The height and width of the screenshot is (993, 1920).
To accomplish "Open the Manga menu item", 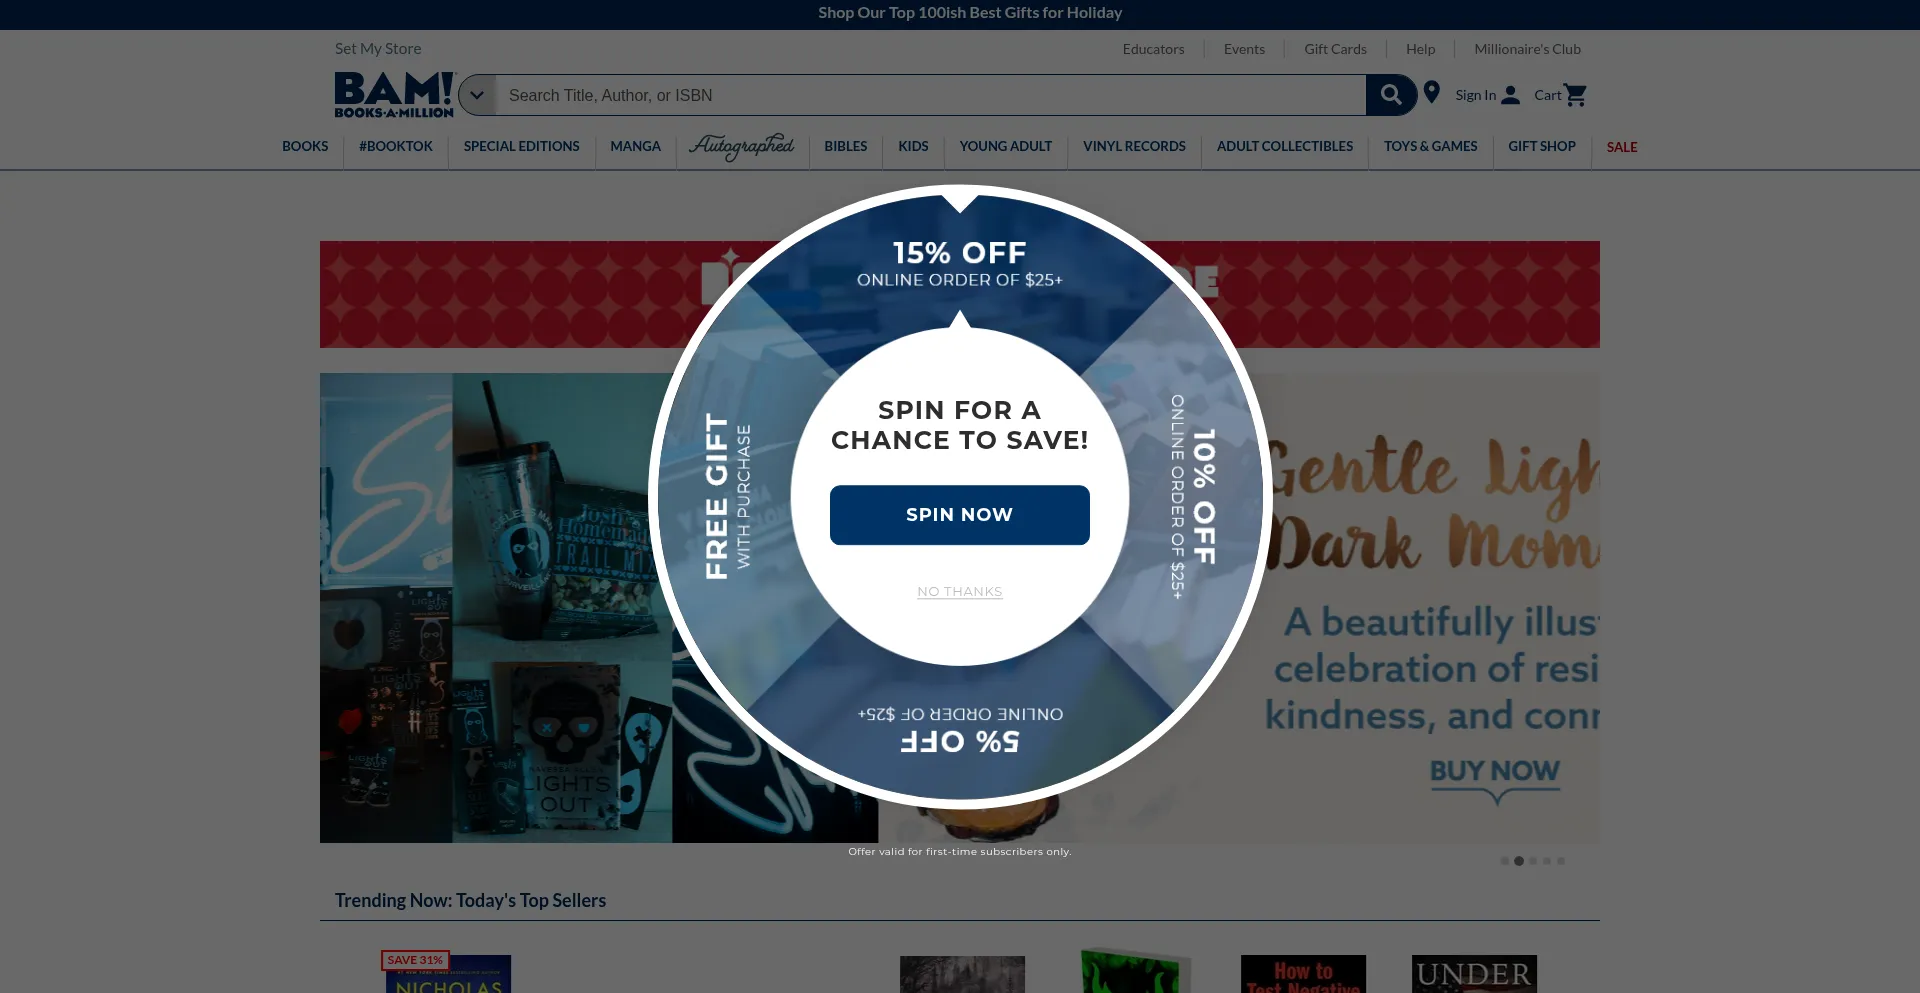I will click(635, 147).
